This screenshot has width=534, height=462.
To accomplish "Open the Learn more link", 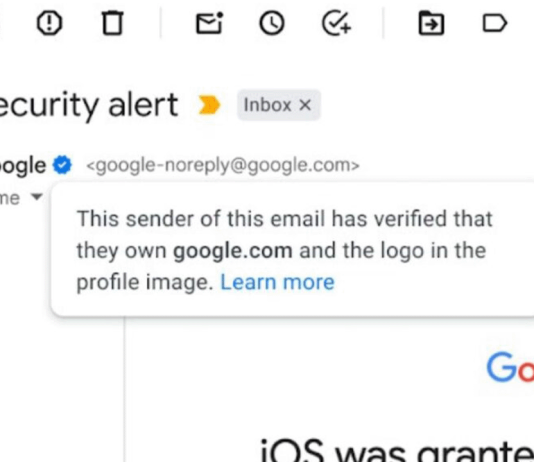I will pyautogui.click(x=278, y=282).
